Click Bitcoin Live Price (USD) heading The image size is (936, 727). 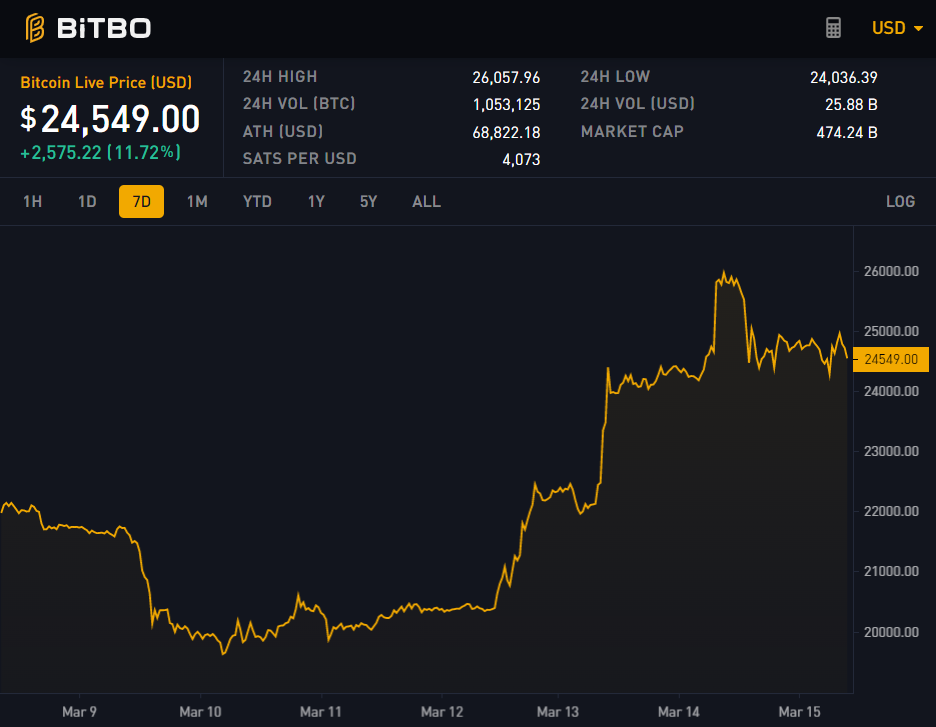[106, 82]
